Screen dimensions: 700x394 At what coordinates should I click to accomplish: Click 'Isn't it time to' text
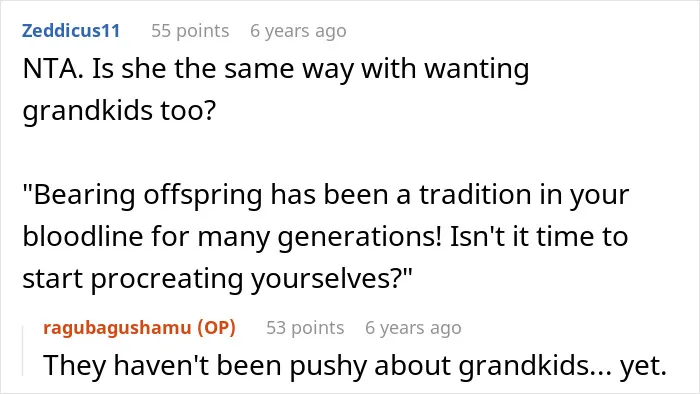pos(539,237)
